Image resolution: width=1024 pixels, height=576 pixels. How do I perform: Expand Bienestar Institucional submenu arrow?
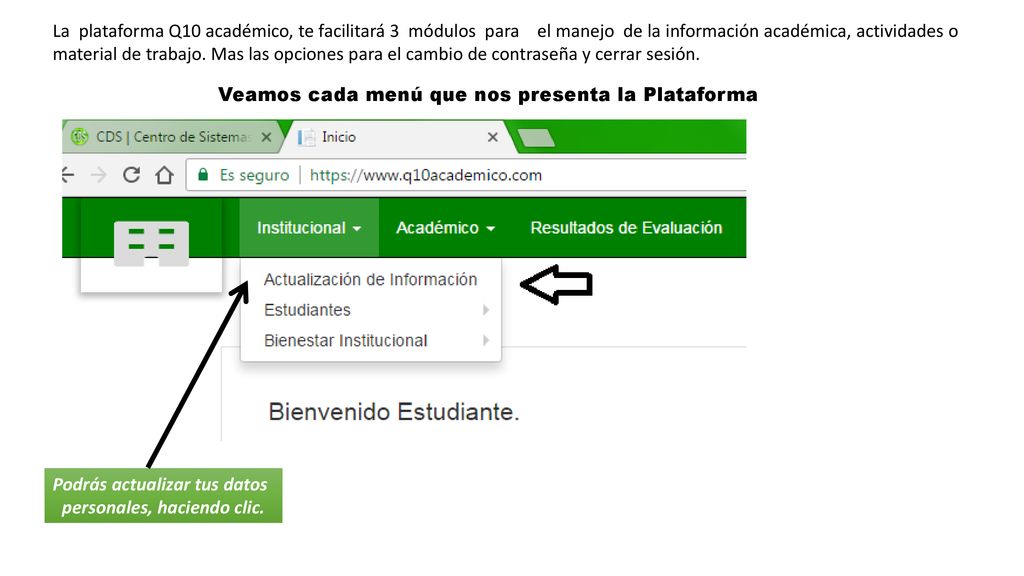coord(486,341)
